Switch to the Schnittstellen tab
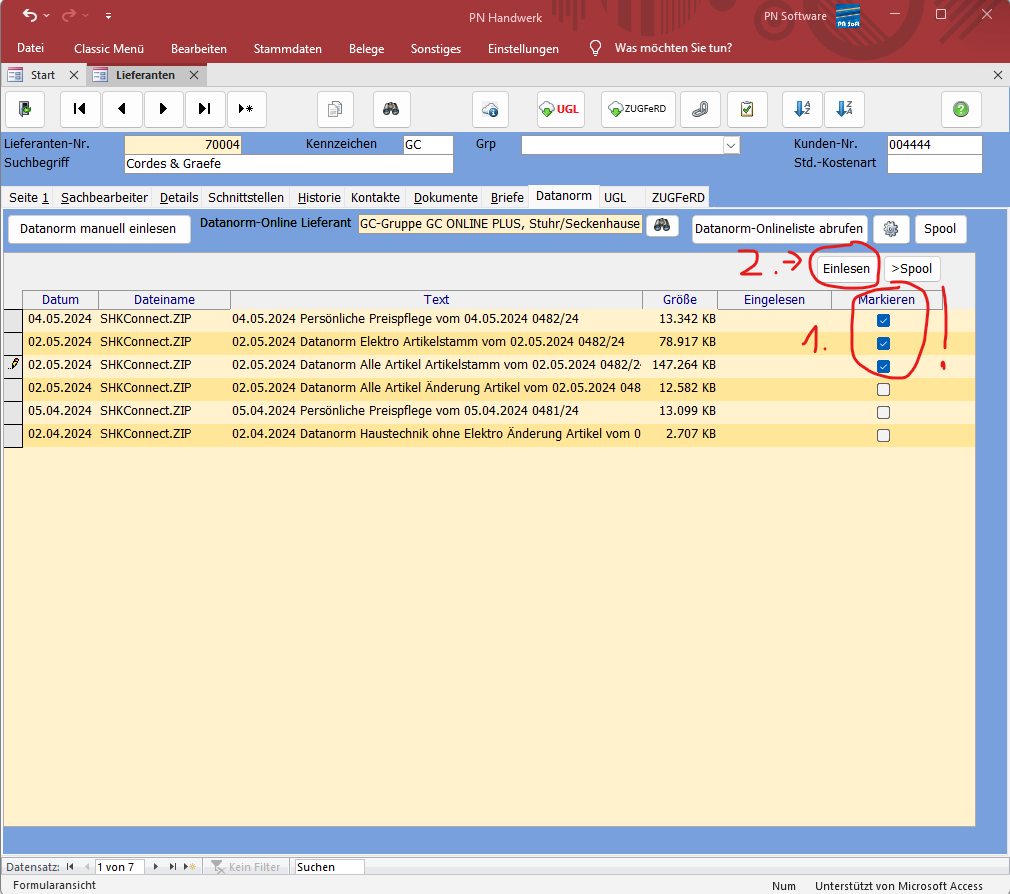This screenshot has height=894, width=1010. (245, 198)
